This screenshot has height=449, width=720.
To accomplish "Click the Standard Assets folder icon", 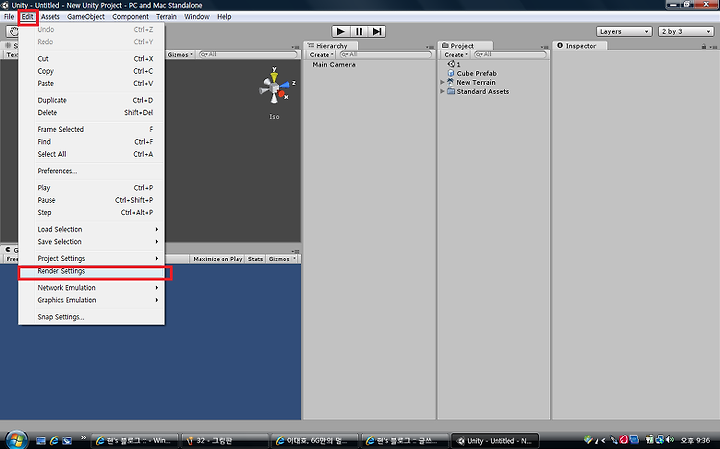I will pos(451,91).
